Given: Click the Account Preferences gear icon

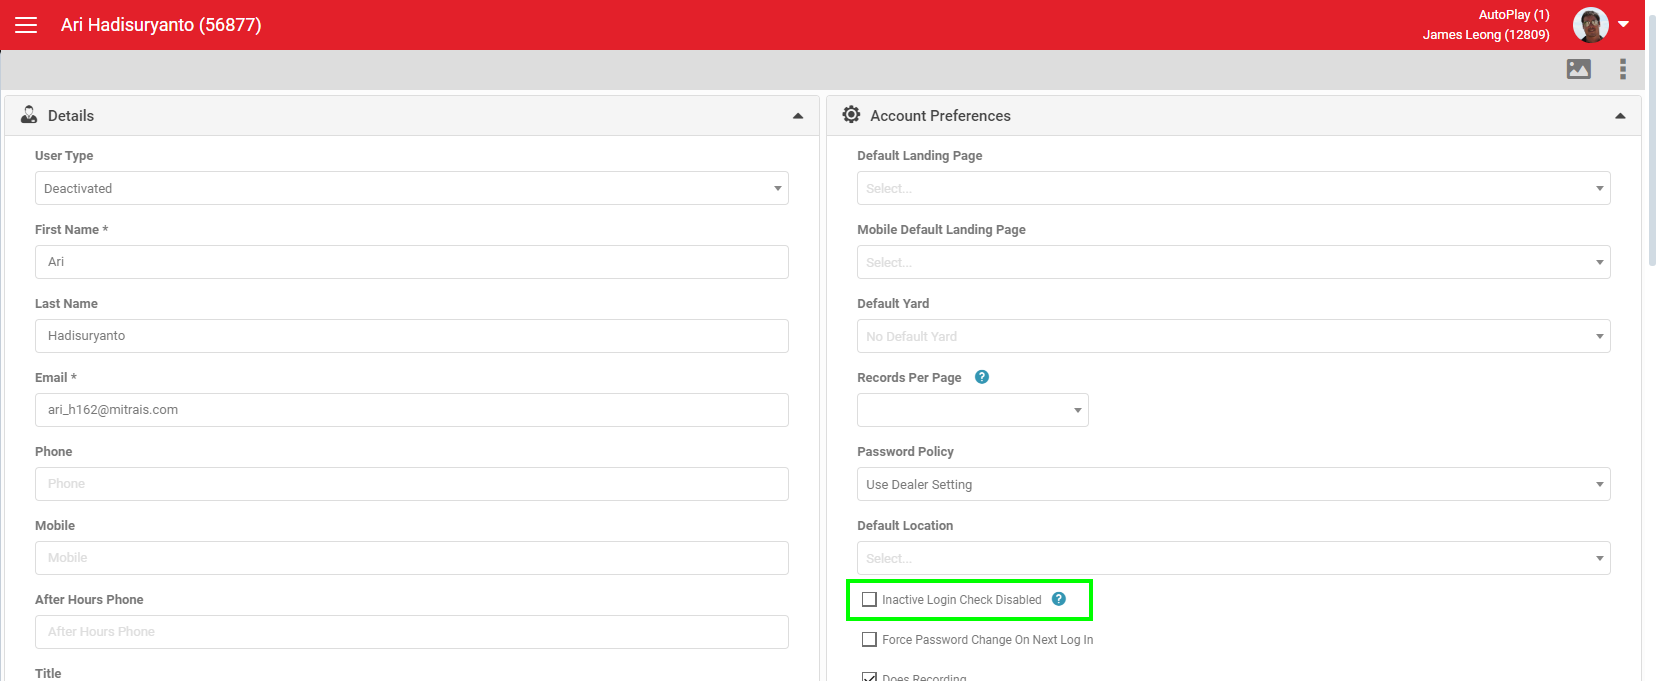Looking at the screenshot, I should pyautogui.click(x=851, y=115).
